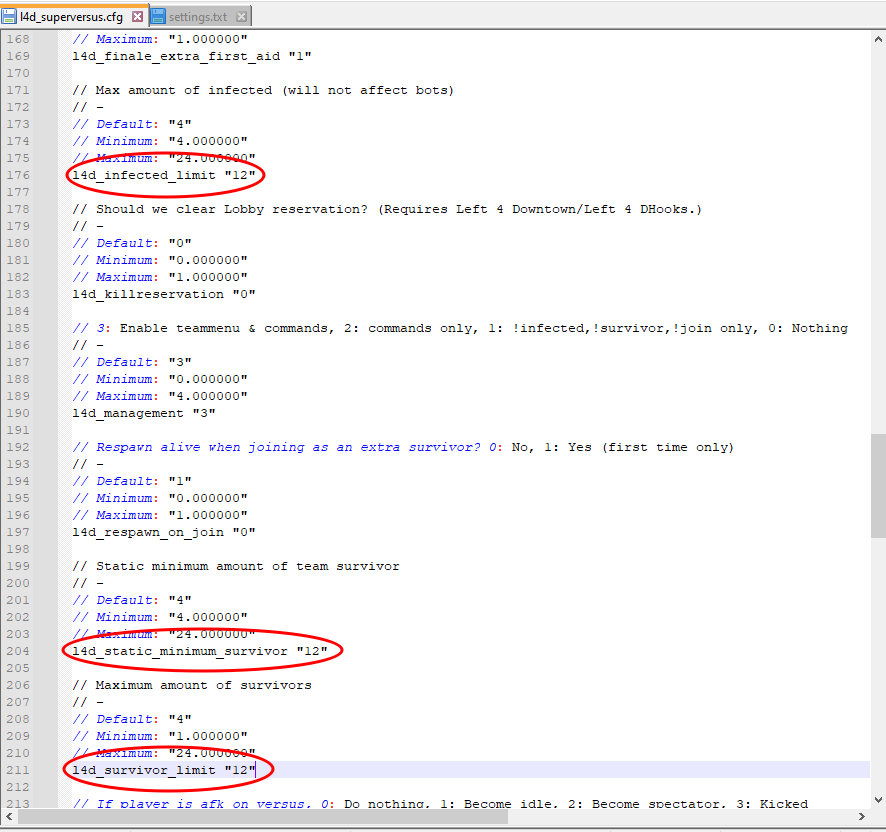This screenshot has height=832, width=886.
Task: Click the l4d_static_minimum_survivor setting line
Action: (x=200, y=651)
